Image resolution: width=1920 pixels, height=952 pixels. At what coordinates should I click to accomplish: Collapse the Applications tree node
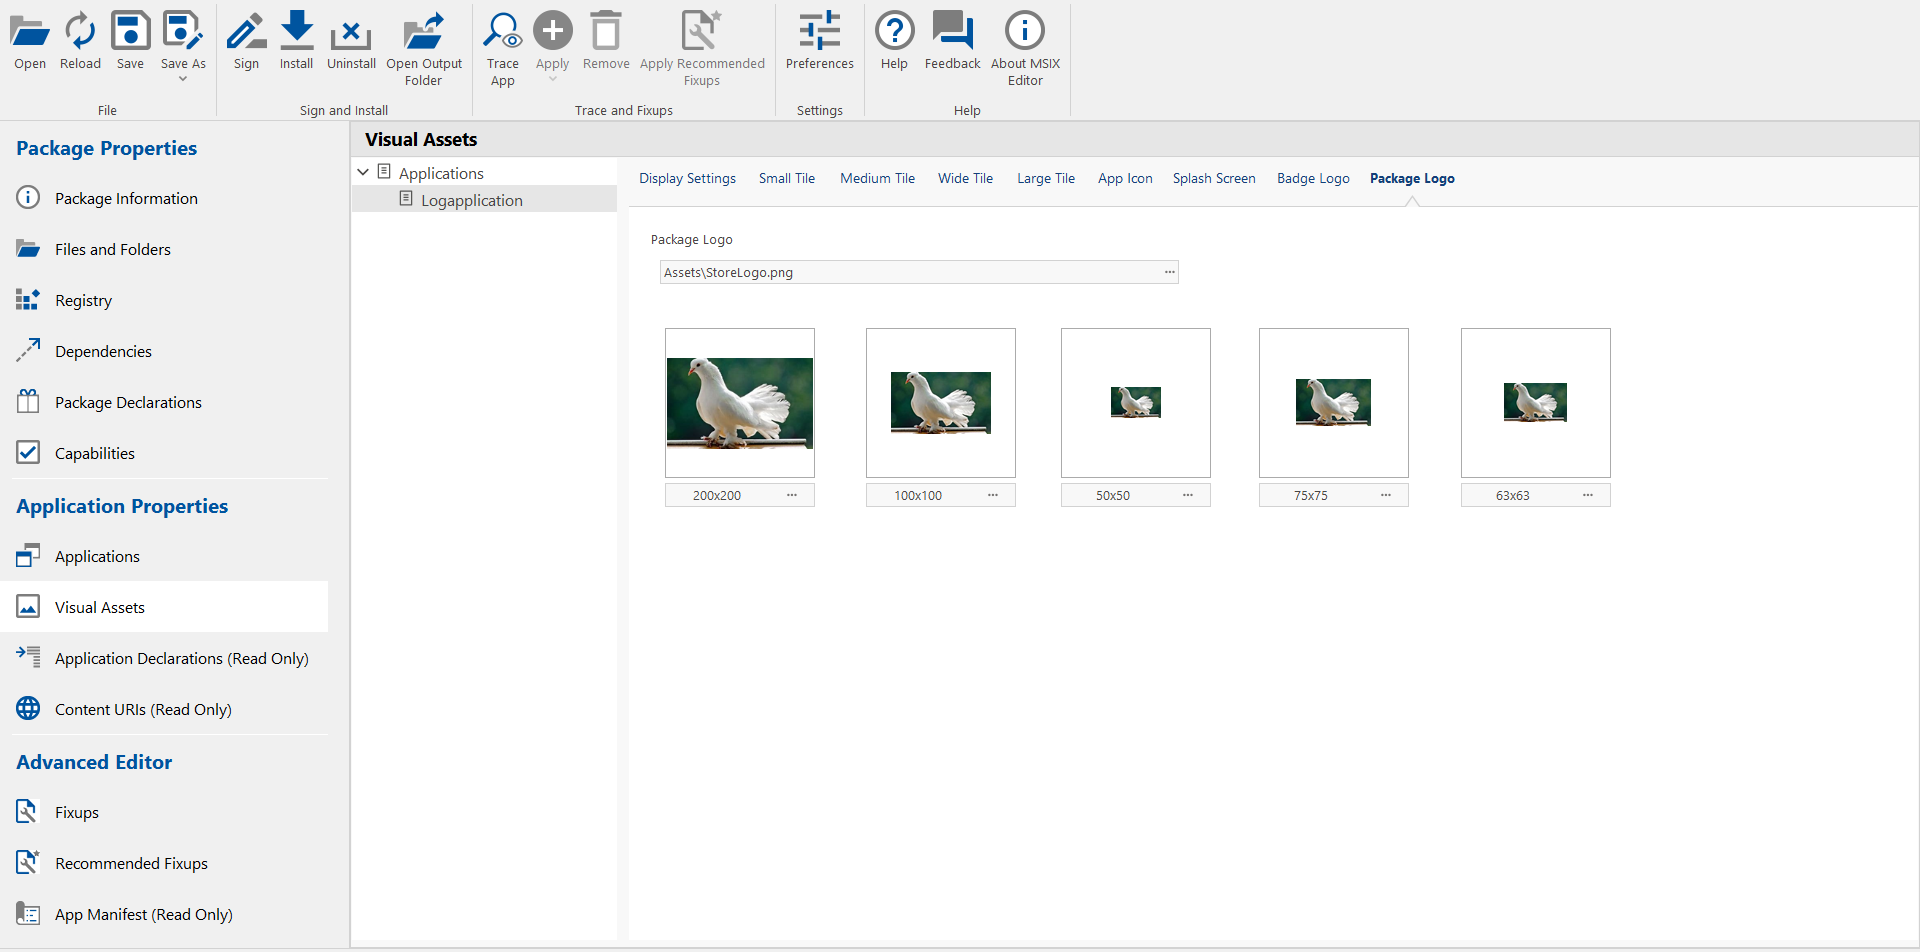click(x=363, y=173)
